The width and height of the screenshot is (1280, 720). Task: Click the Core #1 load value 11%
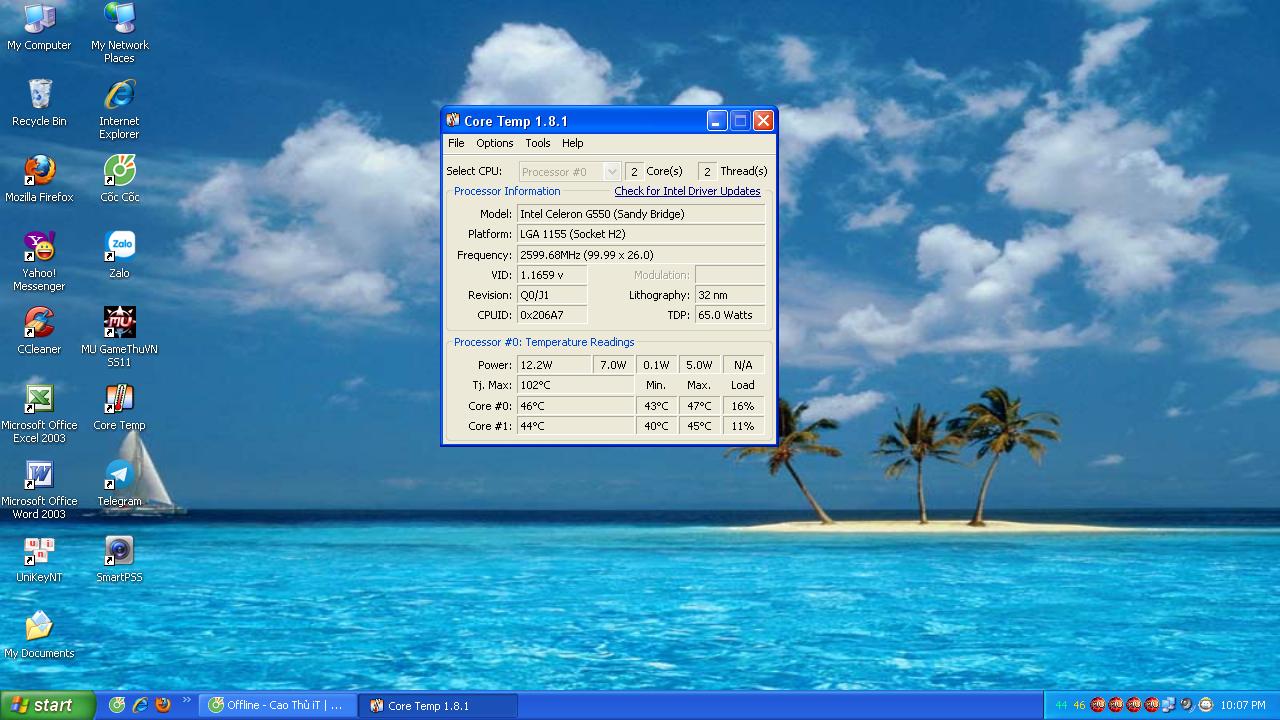click(743, 426)
